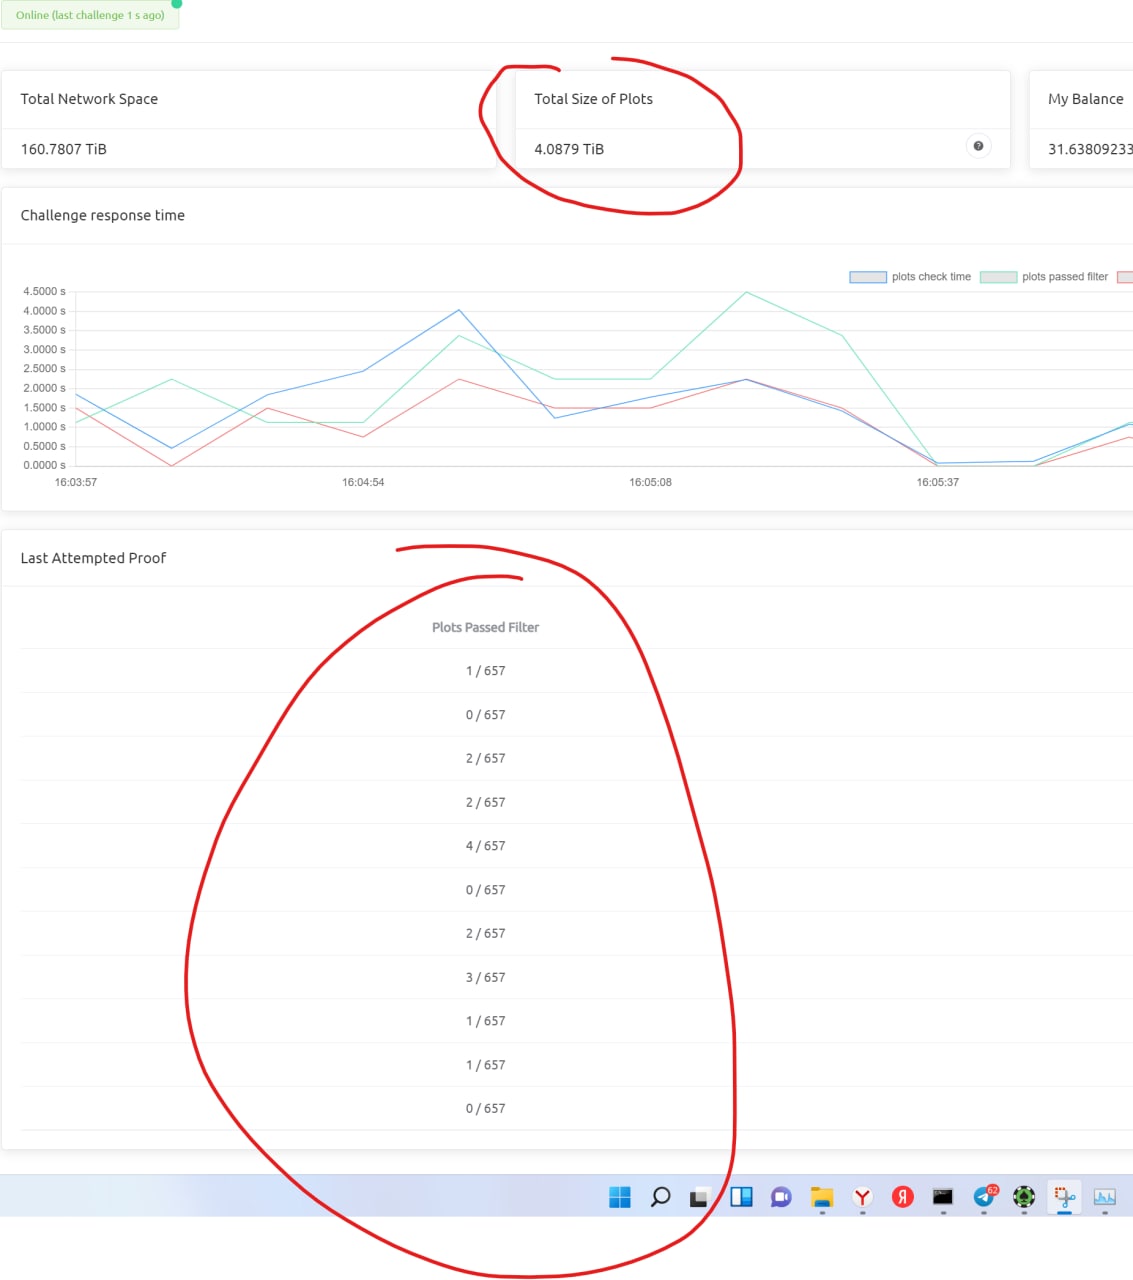Click the '4 / 657' table row

(576, 846)
